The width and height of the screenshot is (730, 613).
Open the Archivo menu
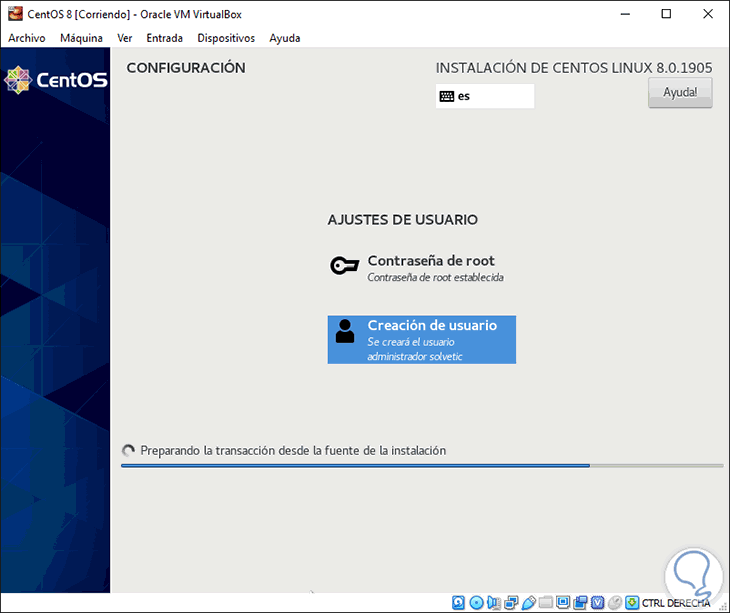tap(27, 38)
